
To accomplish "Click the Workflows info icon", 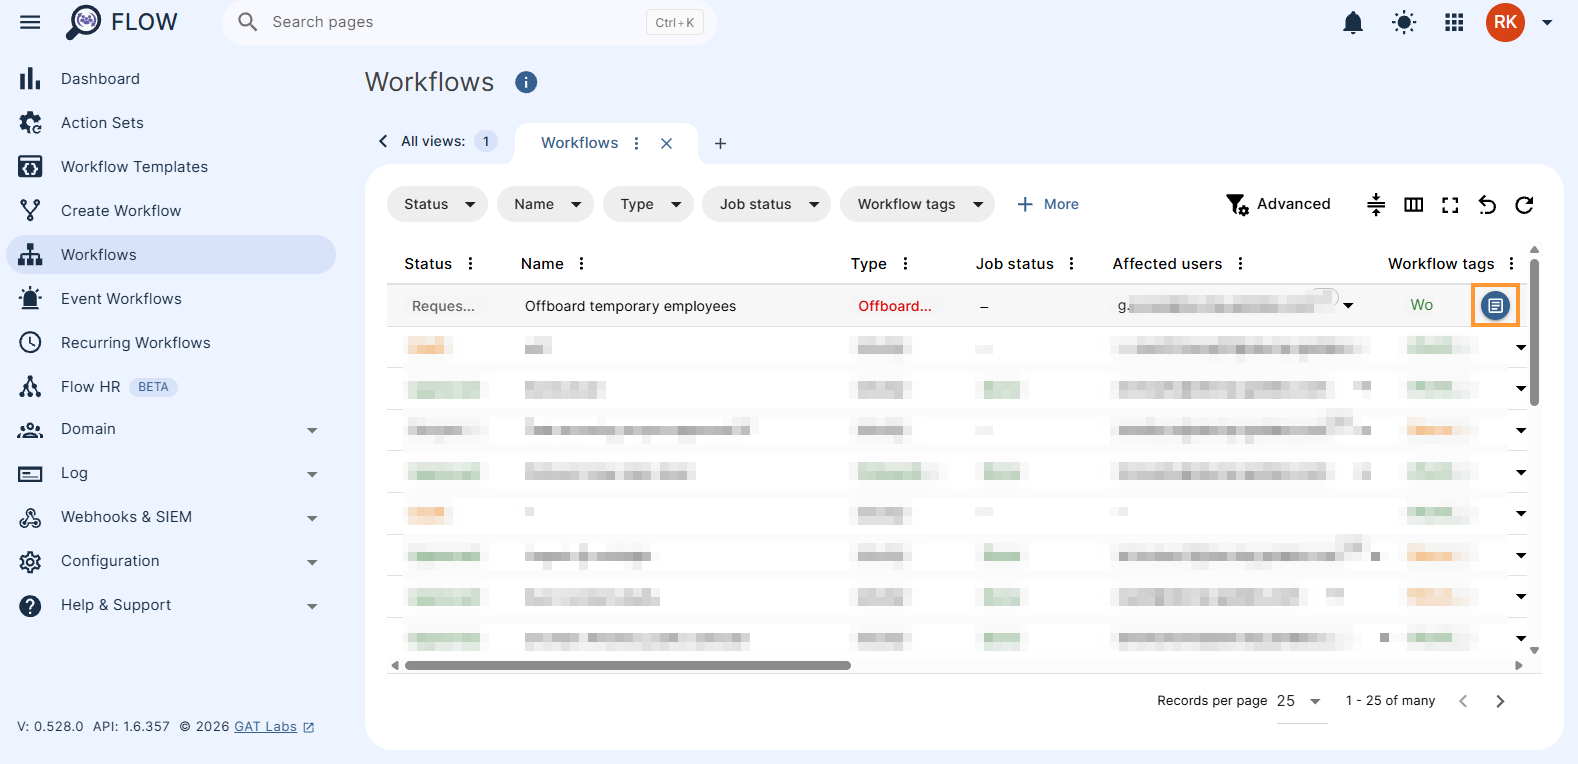I will pyautogui.click(x=526, y=82).
